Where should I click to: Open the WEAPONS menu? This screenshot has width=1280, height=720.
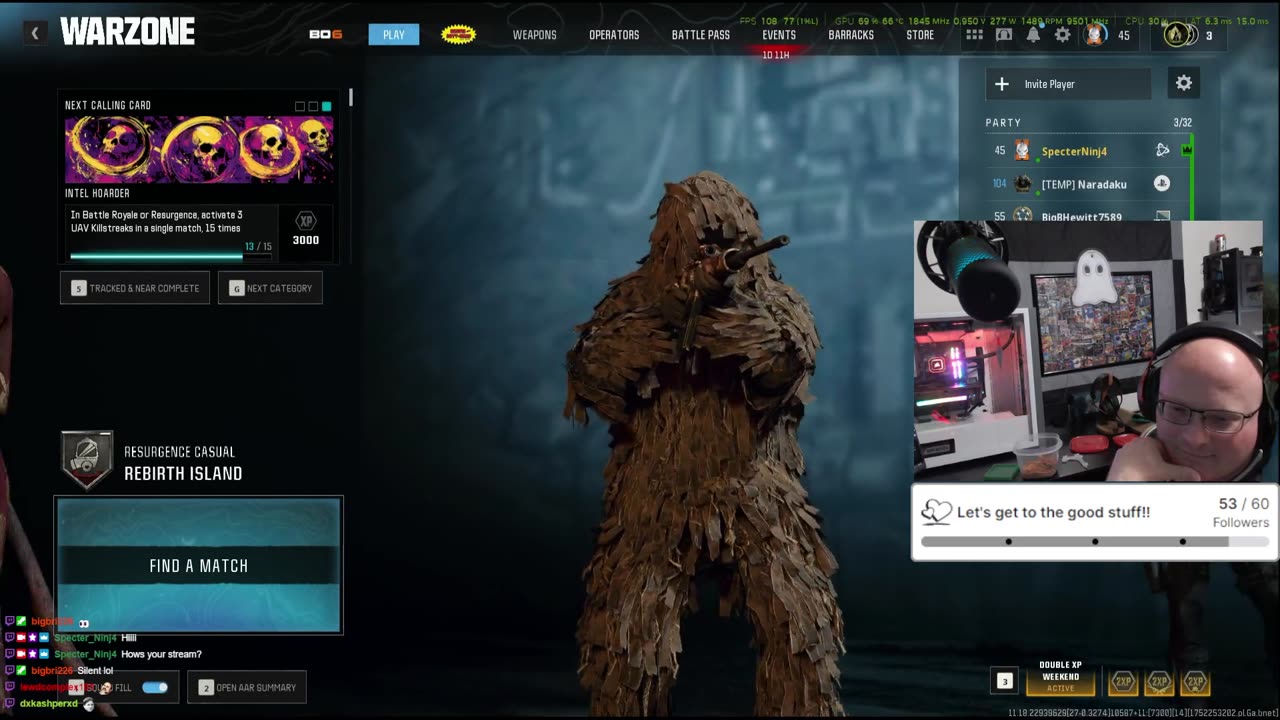click(x=534, y=35)
